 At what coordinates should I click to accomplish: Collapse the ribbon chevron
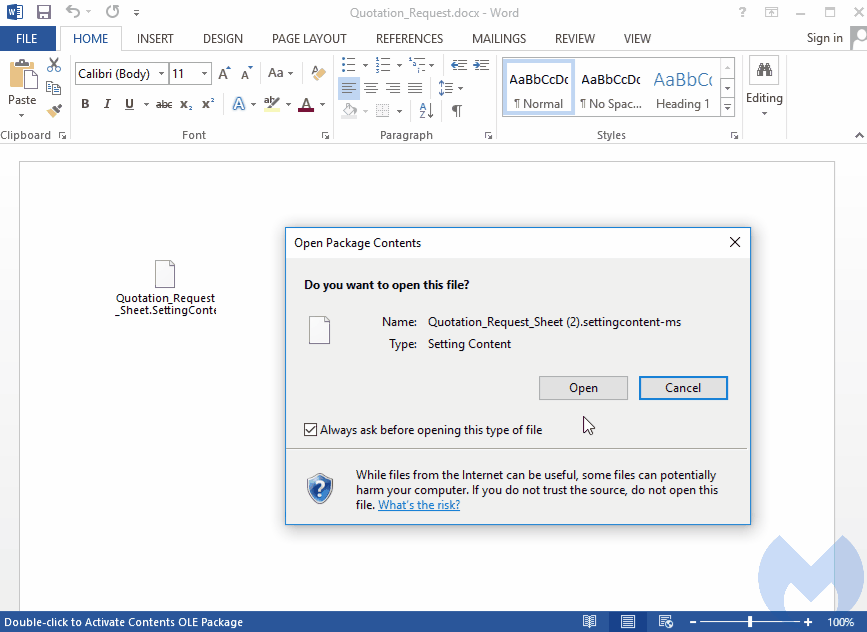pos(858,135)
